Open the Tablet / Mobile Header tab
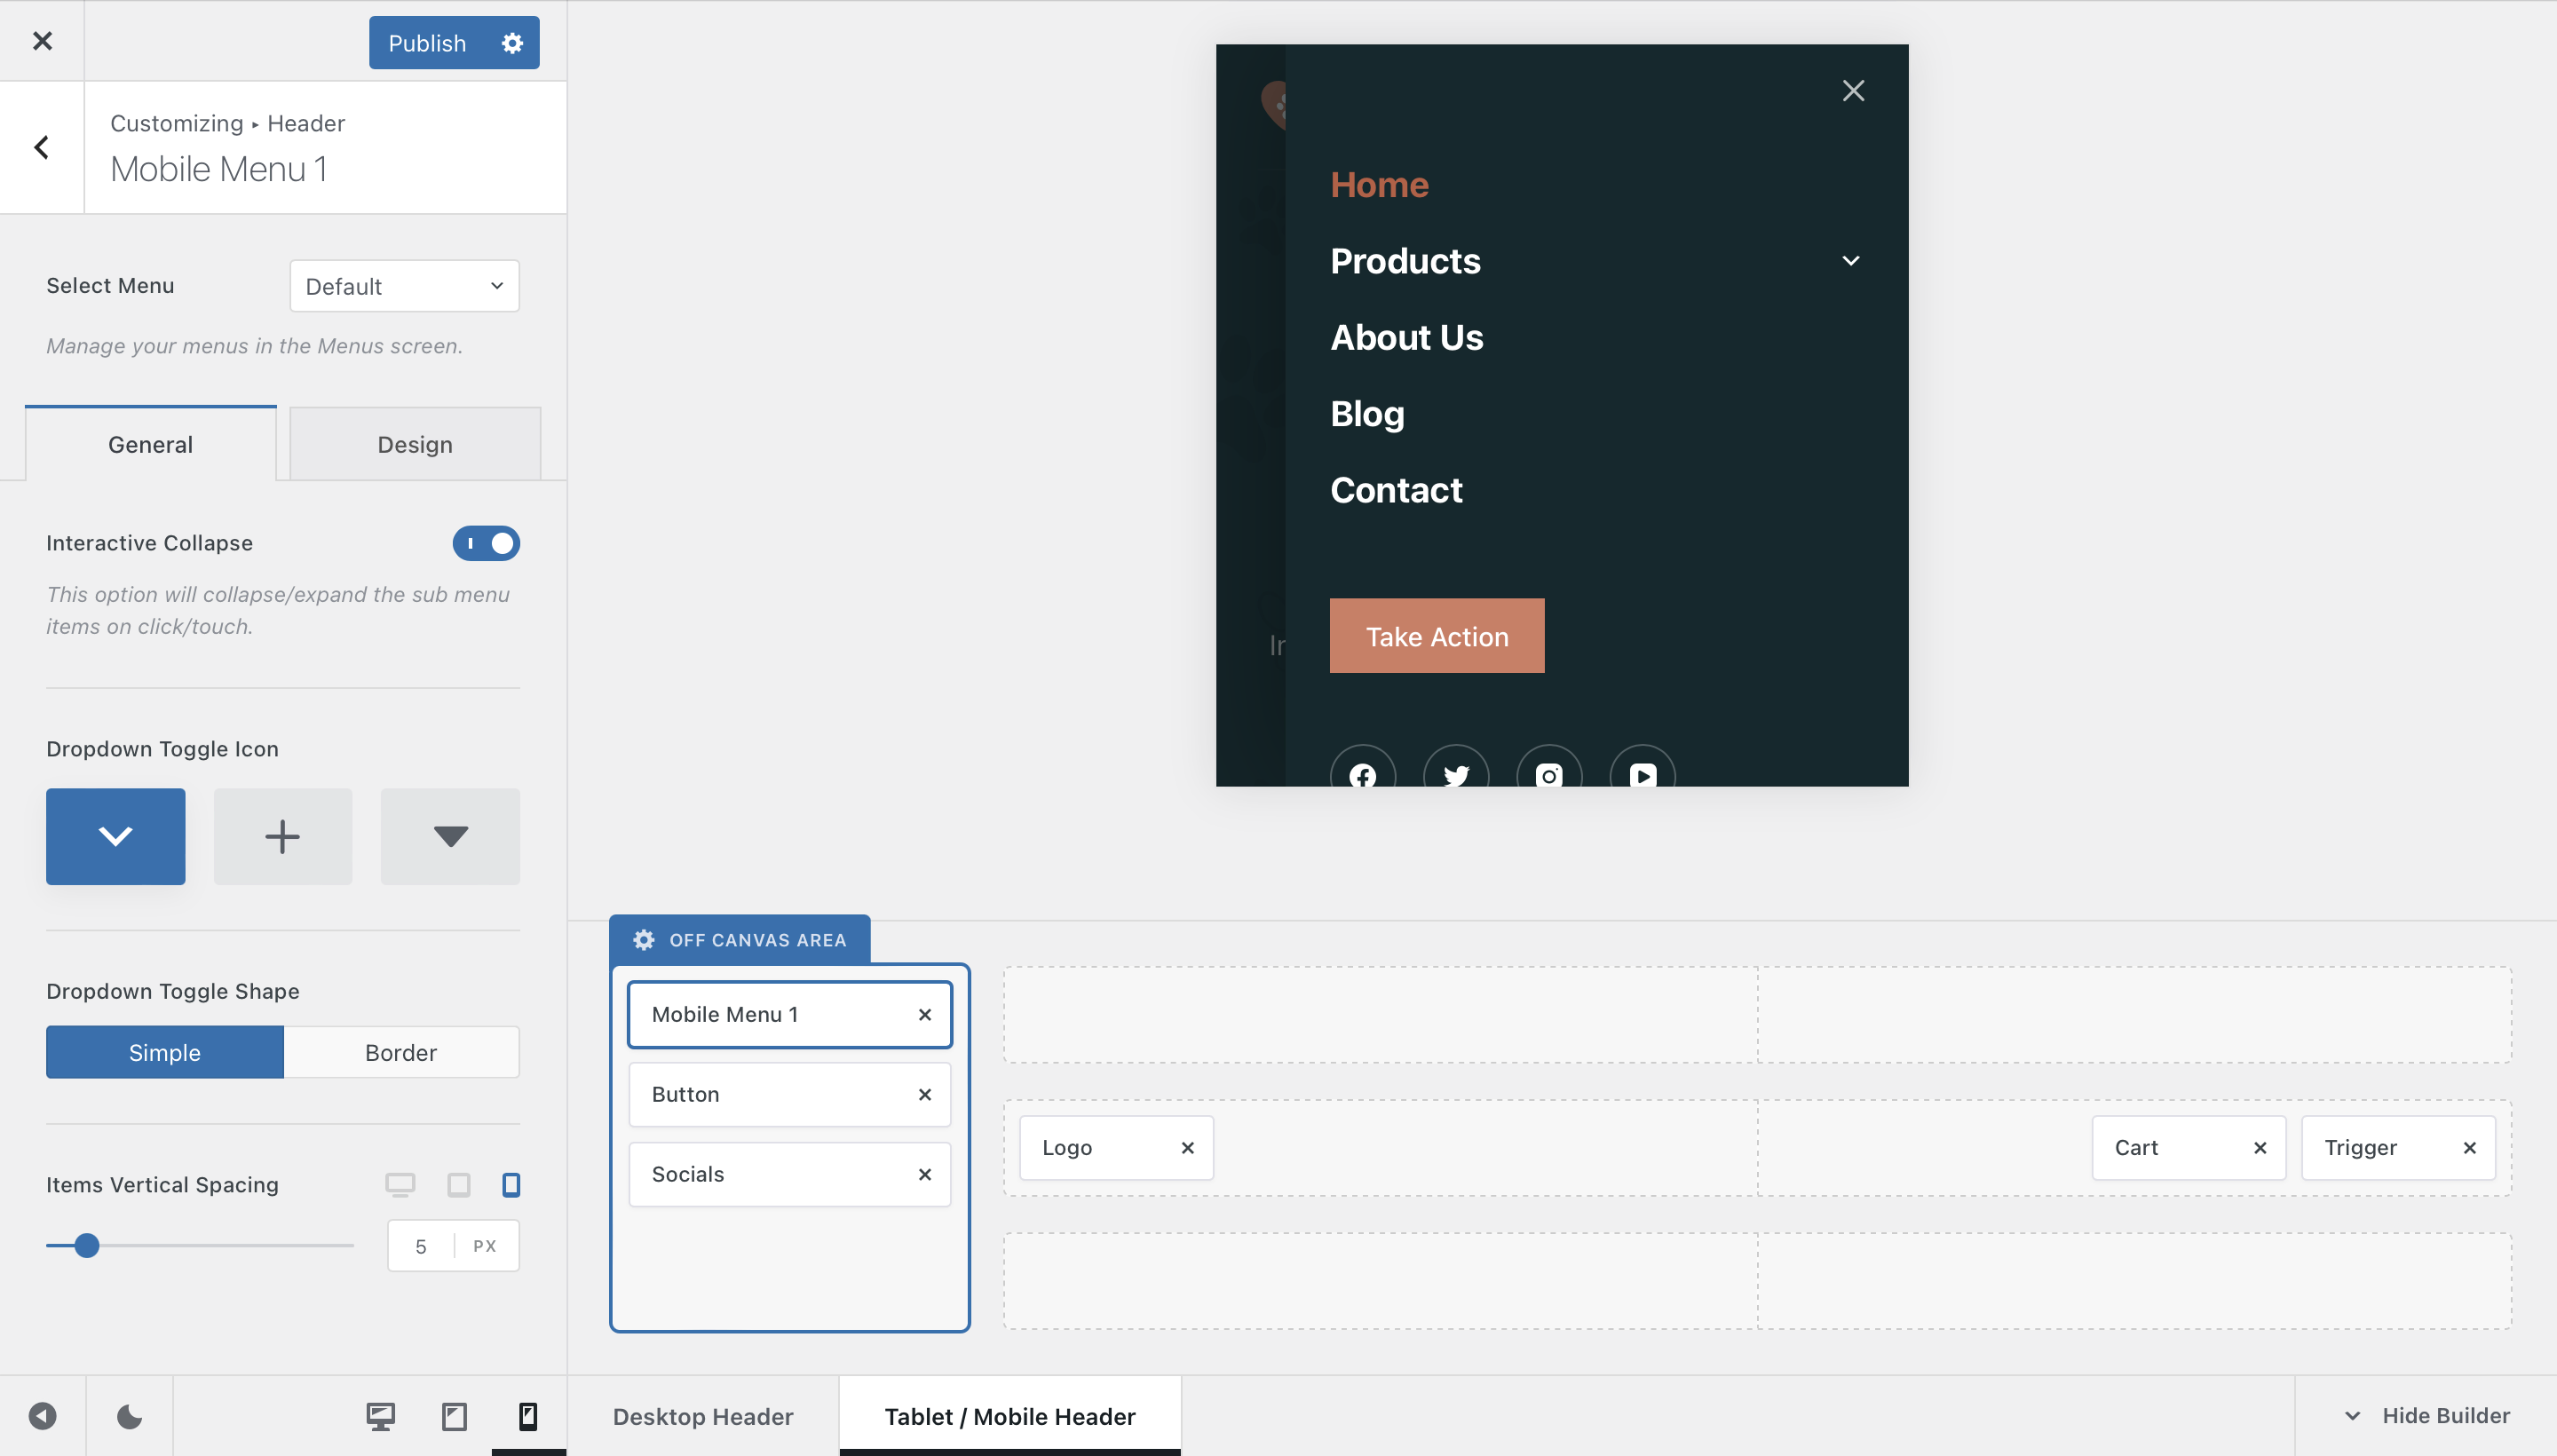The height and width of the screenshot is (1456, 2557). (x=1010, y=1416)
